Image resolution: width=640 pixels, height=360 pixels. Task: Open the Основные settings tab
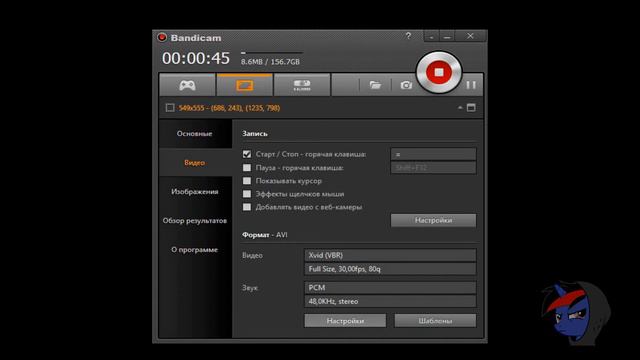(194, 133)
